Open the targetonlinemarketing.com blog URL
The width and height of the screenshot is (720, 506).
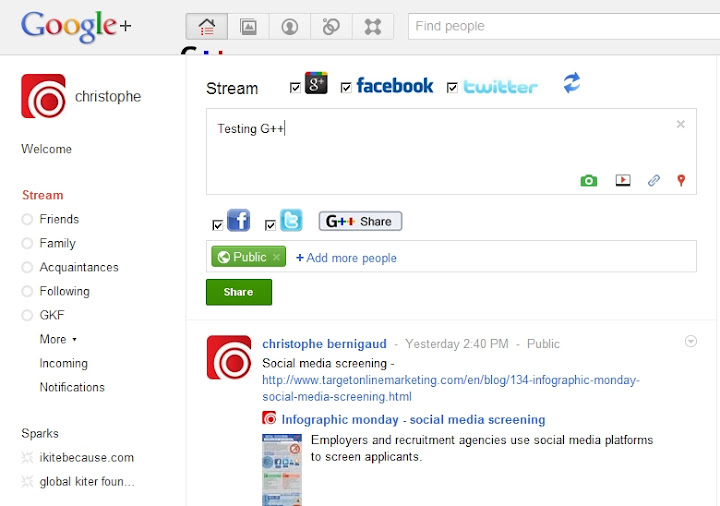coord(451,388)
